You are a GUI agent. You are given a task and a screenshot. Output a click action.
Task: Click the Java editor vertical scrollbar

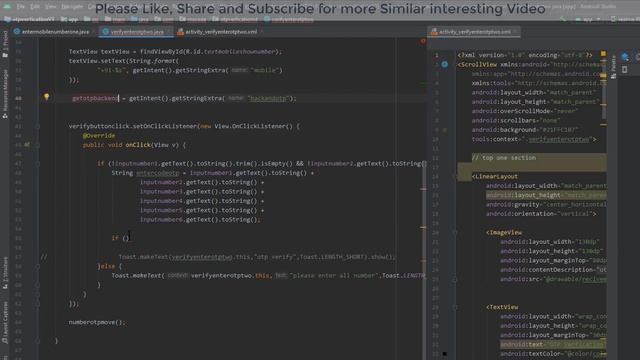tap(423, 200)
